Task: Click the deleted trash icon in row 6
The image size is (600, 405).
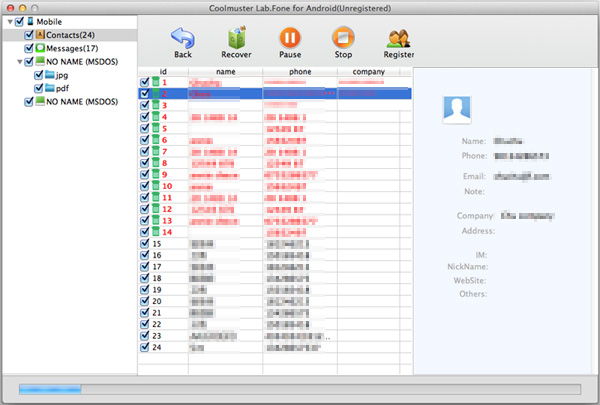Action: tap(156, 139)
